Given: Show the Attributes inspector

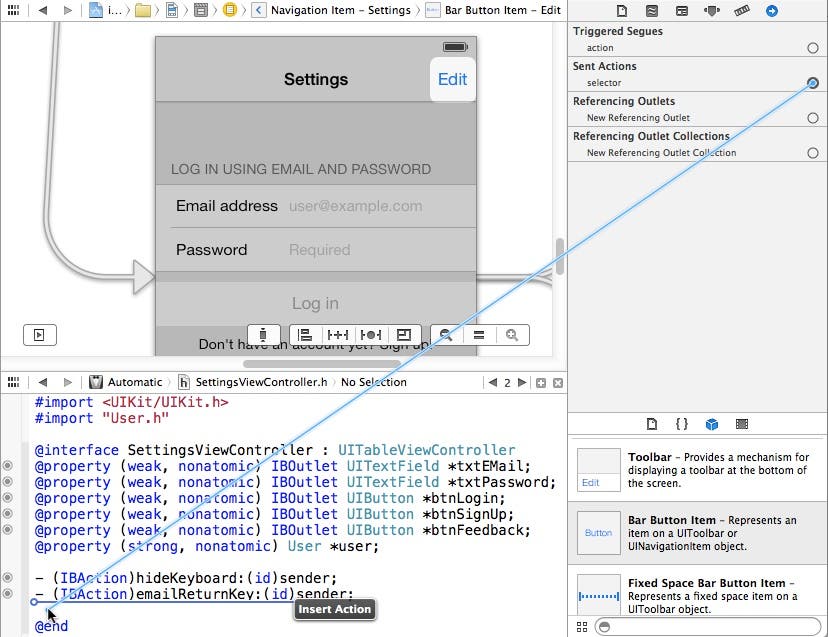Looking at the screenshot, I should point(711,11).
